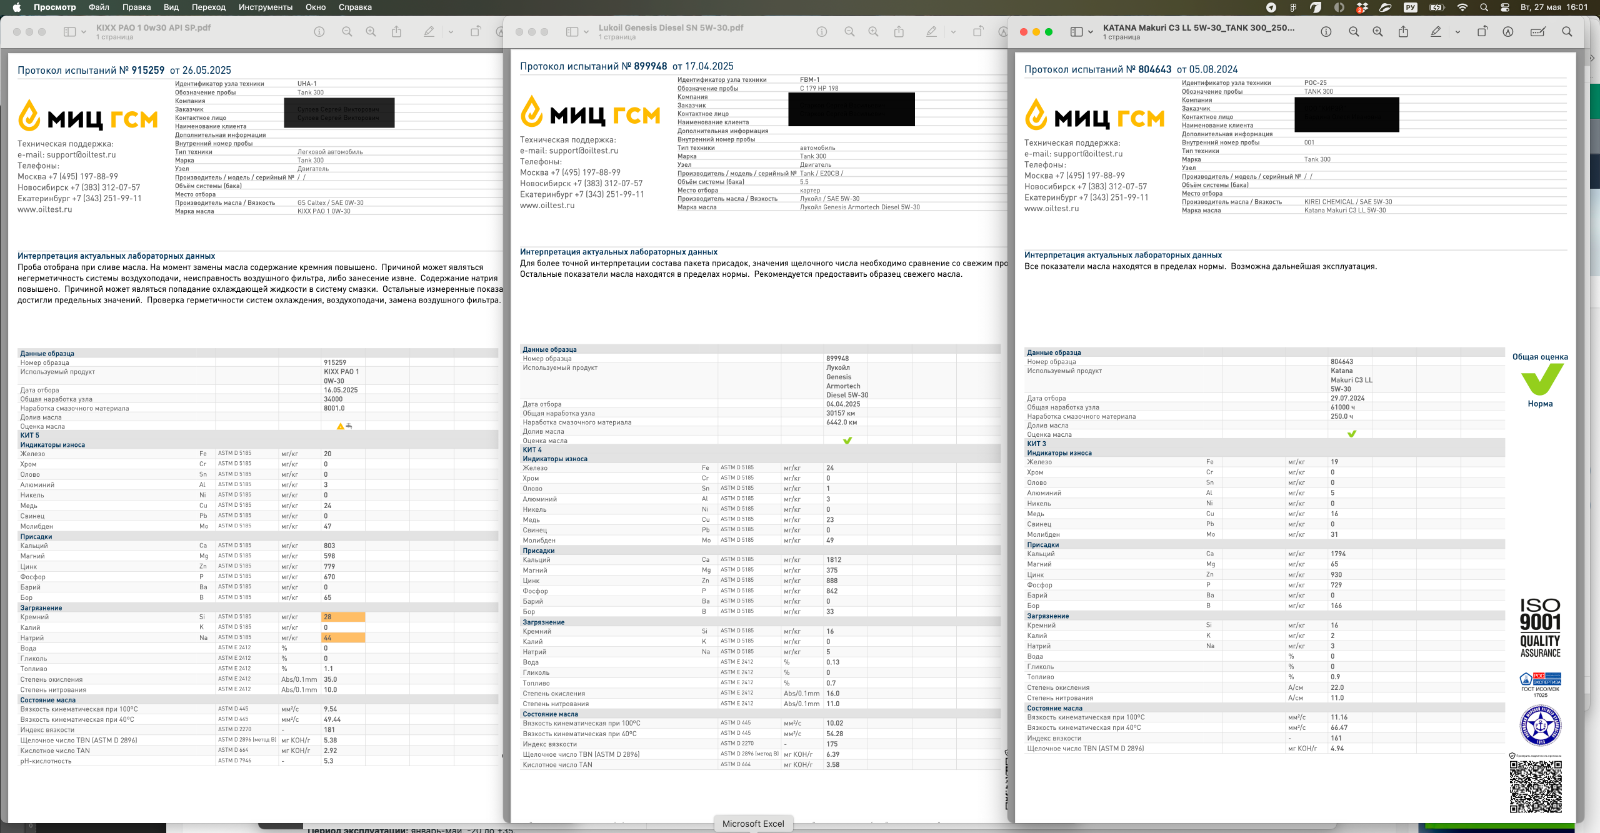Toggle sidebar in Lukoil Genesis window
Viewport: 1600px width, 833px height.
pos(572,32)
